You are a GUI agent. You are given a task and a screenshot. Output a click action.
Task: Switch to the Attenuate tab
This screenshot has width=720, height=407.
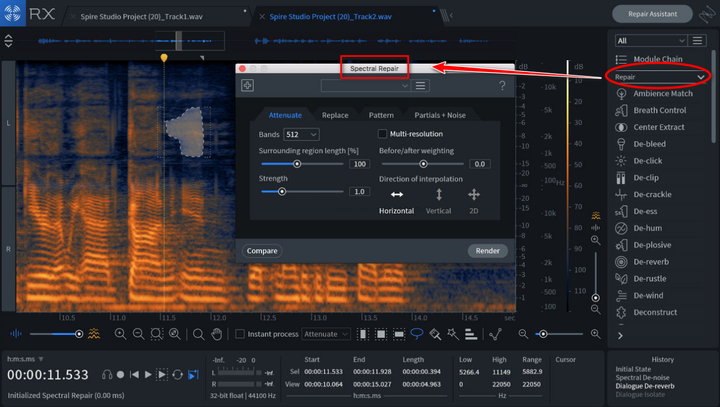tap(285, 115)
